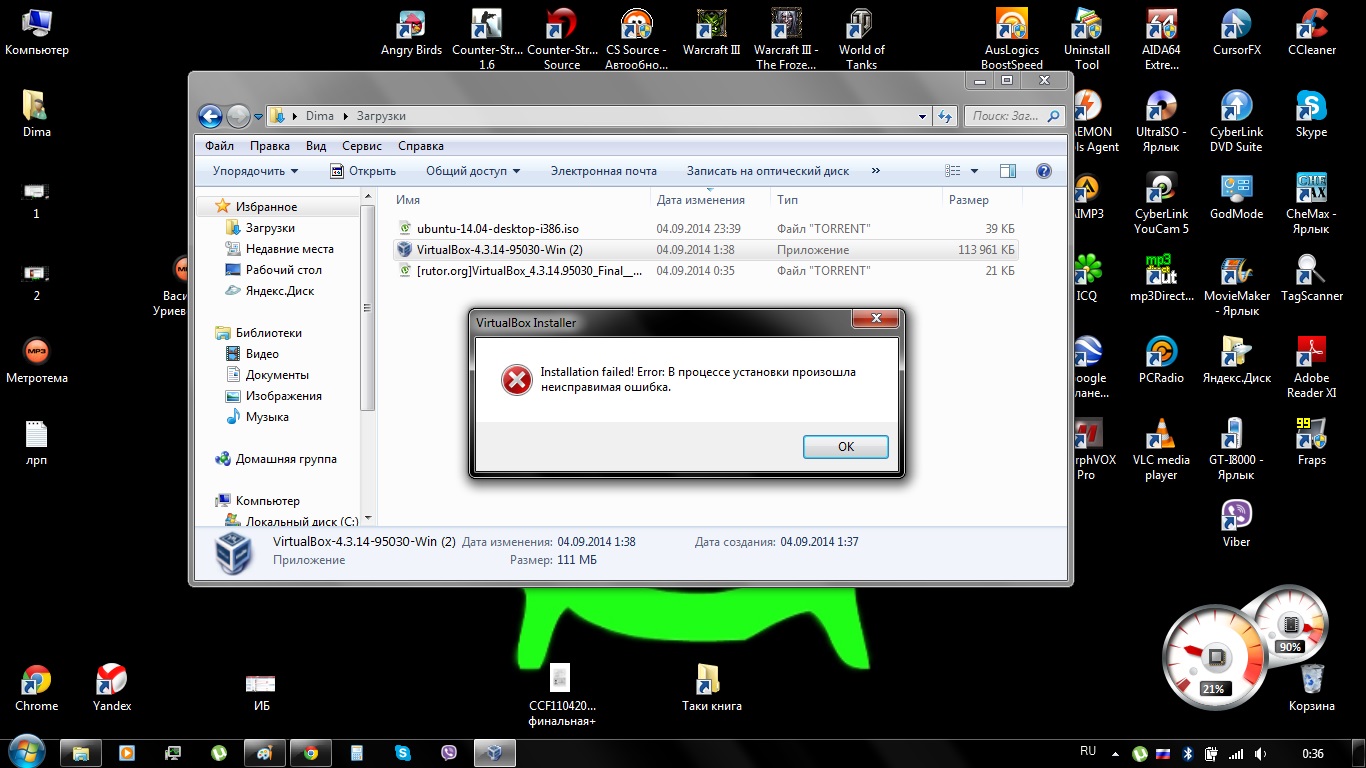This screenshot has width=1366, height=768.
Task: Click the Windows Start button
Action: pos(25,752)
